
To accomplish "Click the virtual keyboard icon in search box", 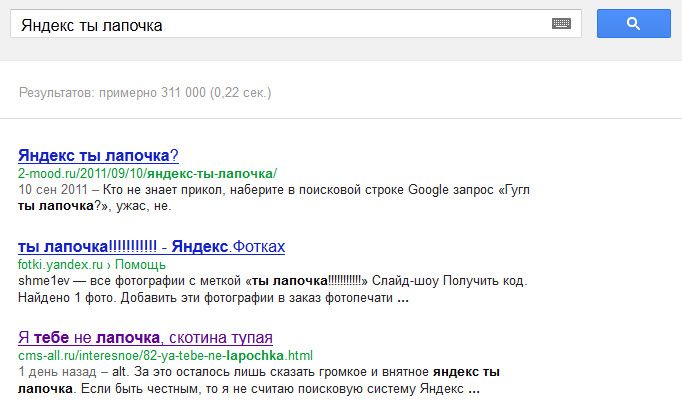I will [560, 24].
